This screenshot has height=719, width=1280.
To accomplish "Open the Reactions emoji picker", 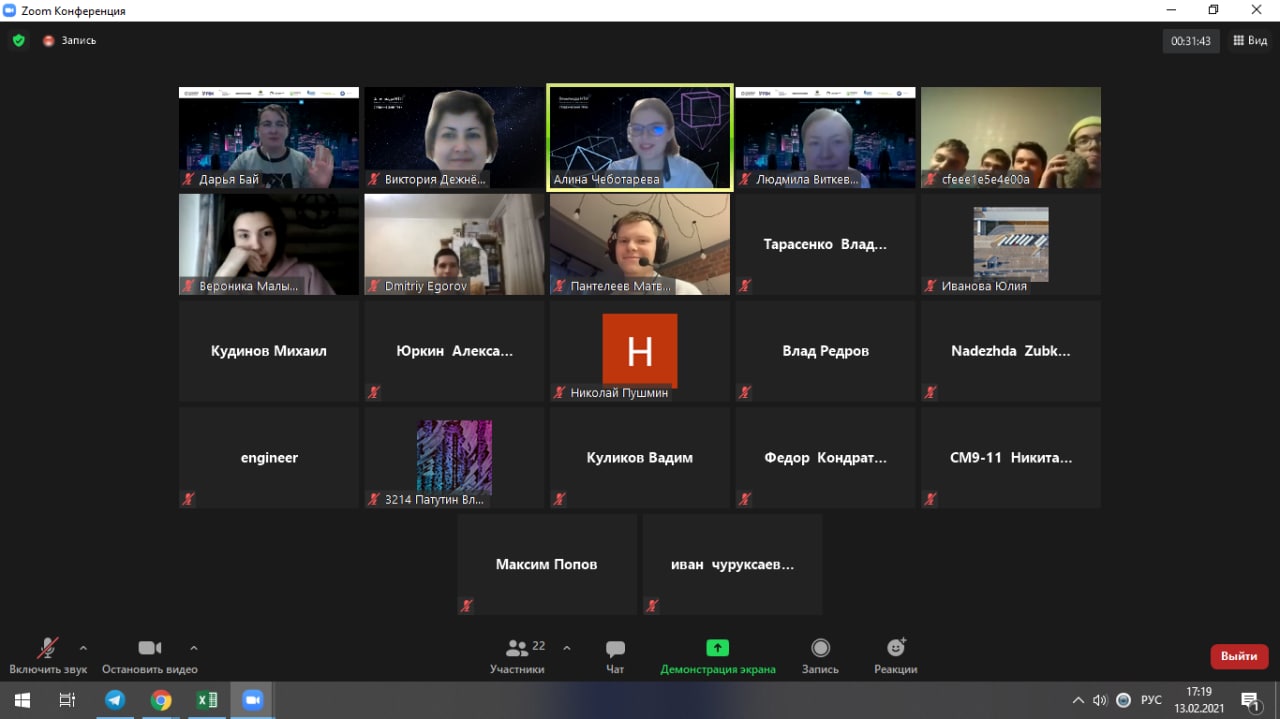I will tap(895, 648).
